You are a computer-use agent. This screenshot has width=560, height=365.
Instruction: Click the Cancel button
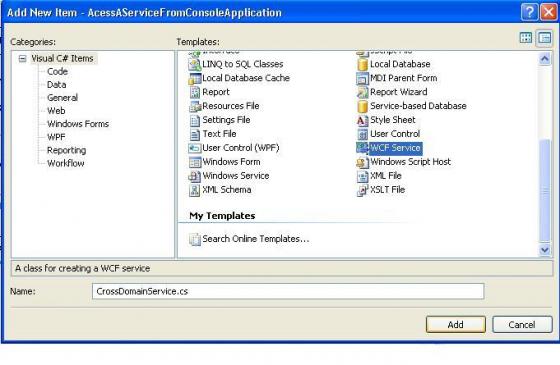click(x=522, y=325)
